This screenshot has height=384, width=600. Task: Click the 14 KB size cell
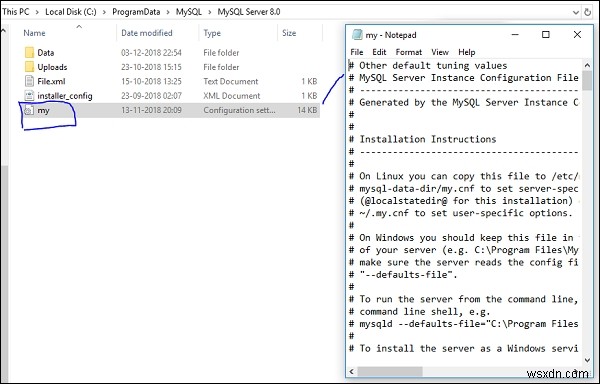tap(307, 110)
